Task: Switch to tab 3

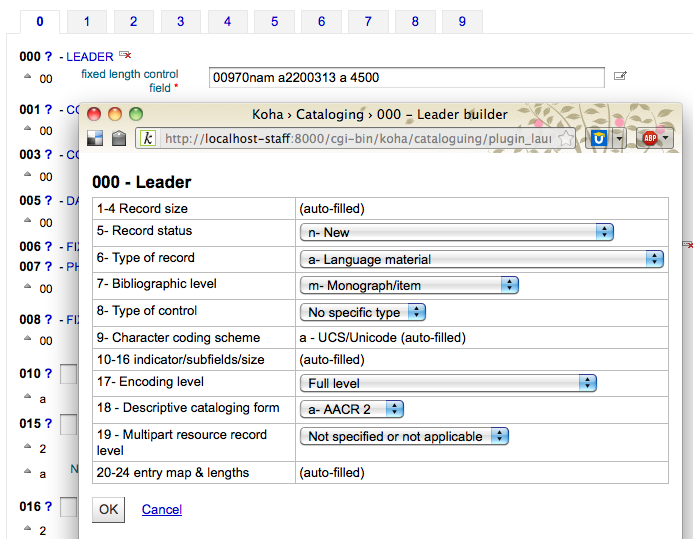Action: tap(180, 21)
